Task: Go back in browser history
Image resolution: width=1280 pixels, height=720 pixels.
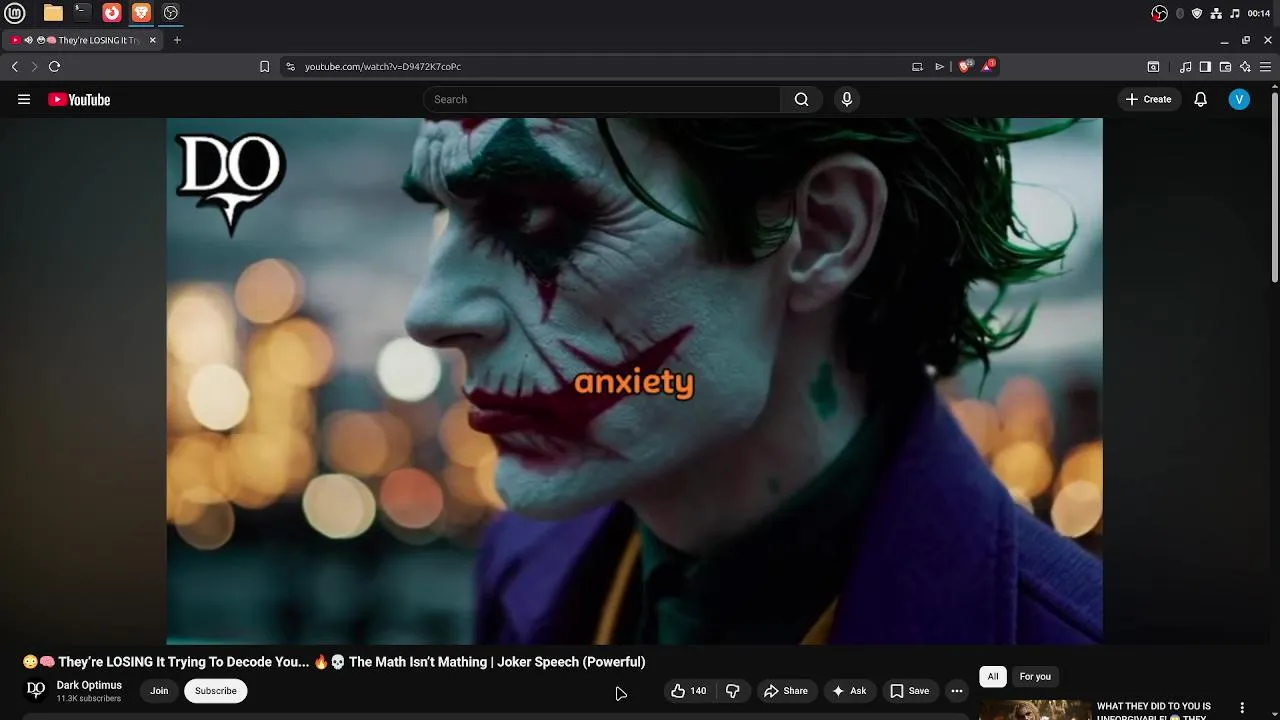Action: 15,66
